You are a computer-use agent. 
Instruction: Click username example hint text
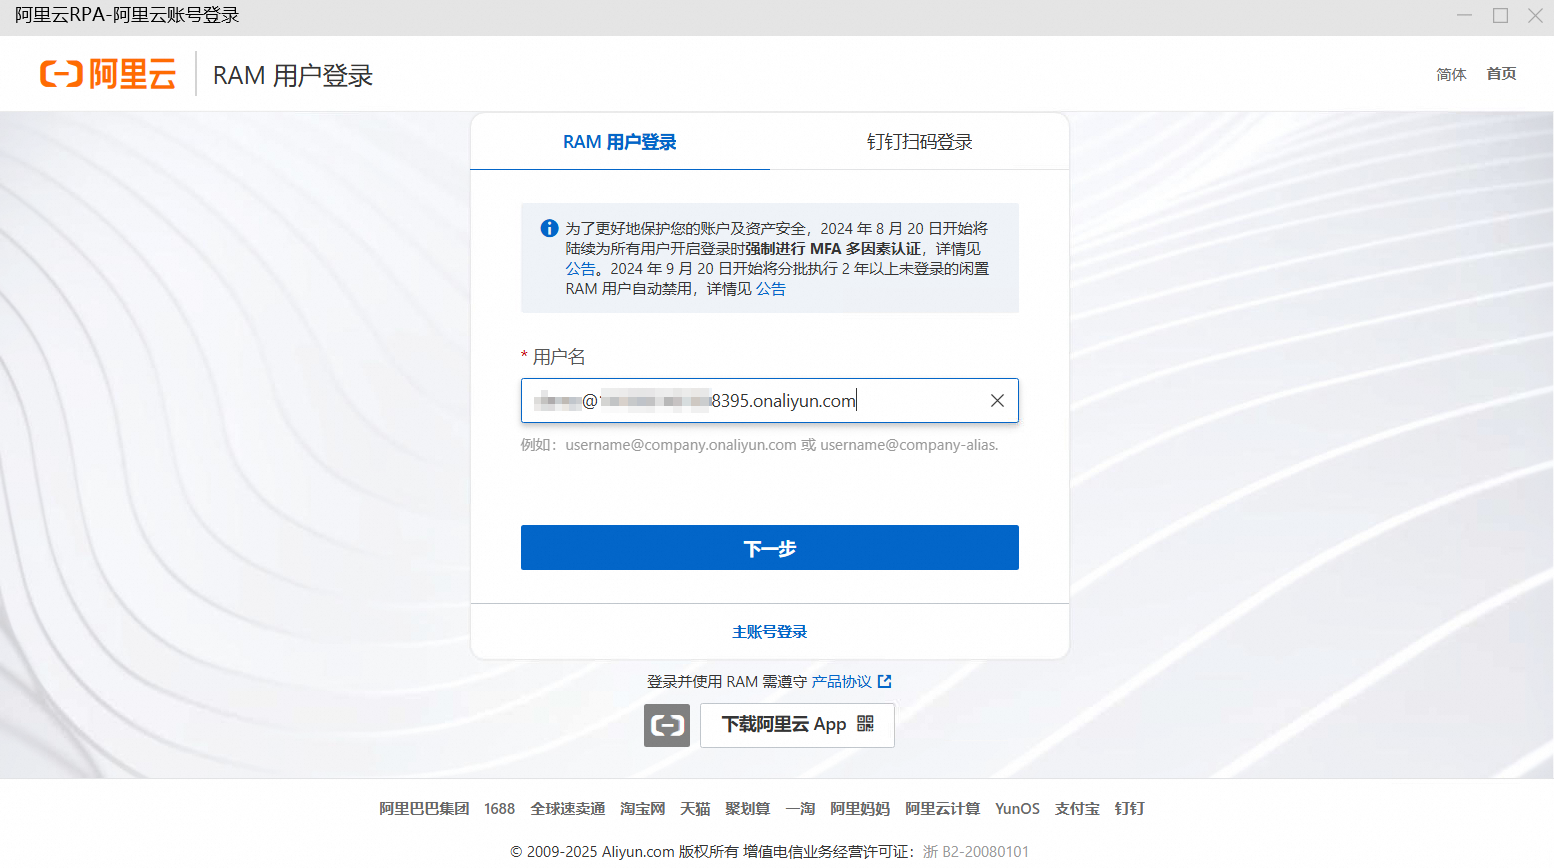point(759,445)
